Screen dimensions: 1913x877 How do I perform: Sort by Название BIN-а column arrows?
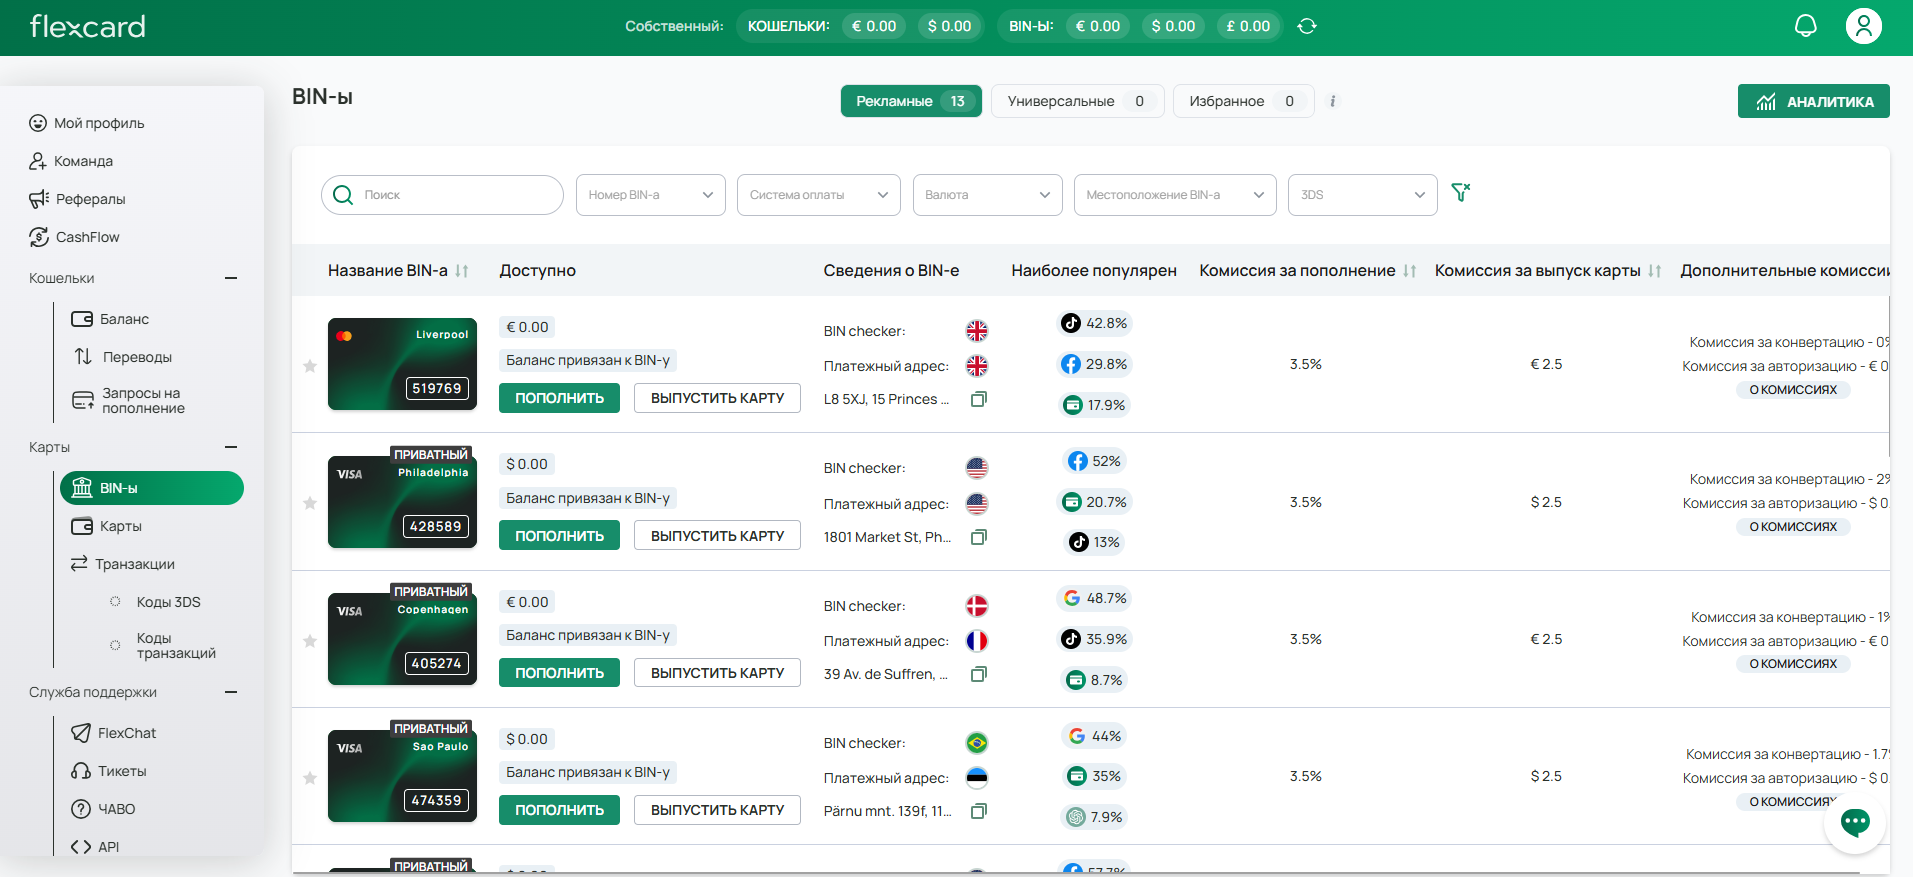462,271
